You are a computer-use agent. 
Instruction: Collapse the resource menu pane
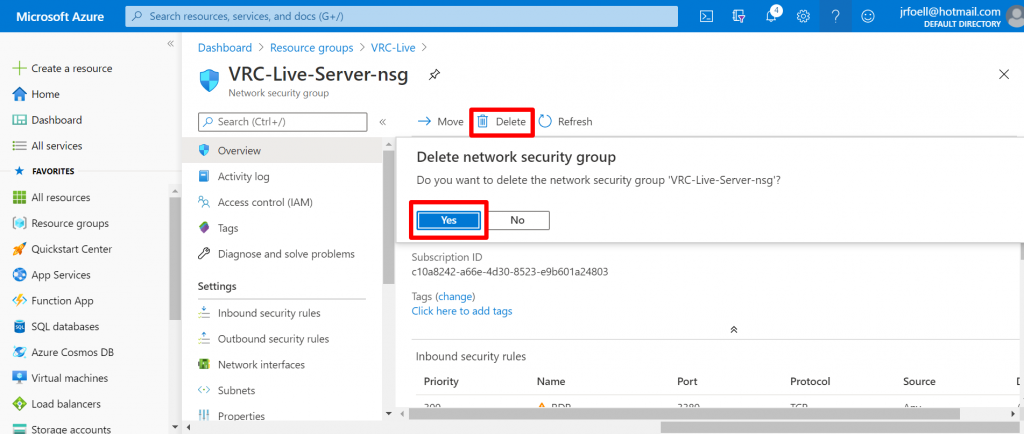pyautogui.click(x=383, y=121)
